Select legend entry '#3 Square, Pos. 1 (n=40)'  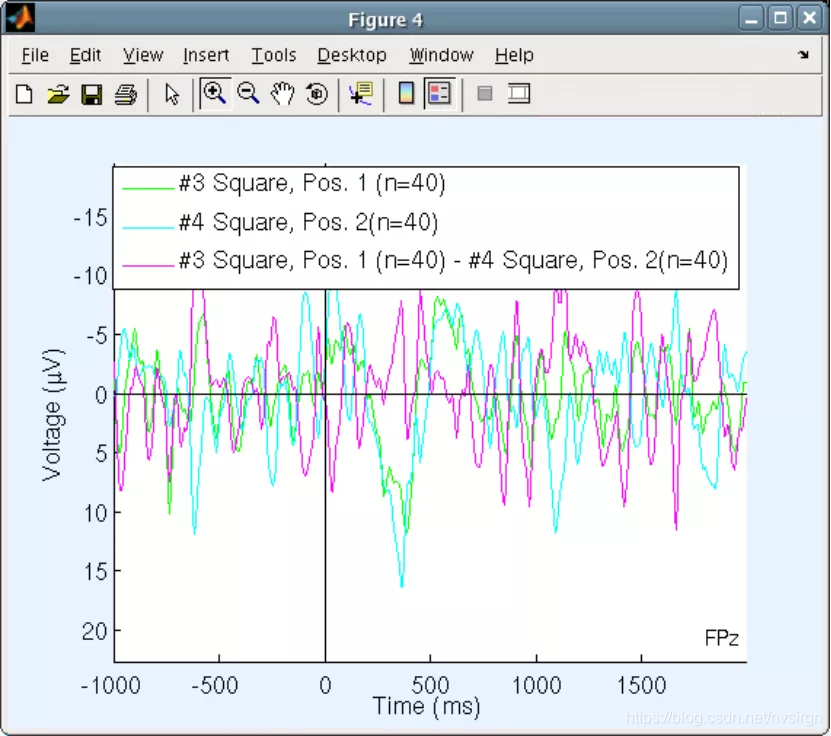point(312,183)
